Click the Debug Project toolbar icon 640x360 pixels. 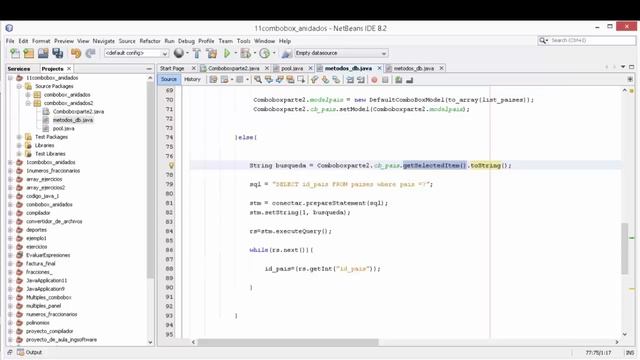(245, 53)
